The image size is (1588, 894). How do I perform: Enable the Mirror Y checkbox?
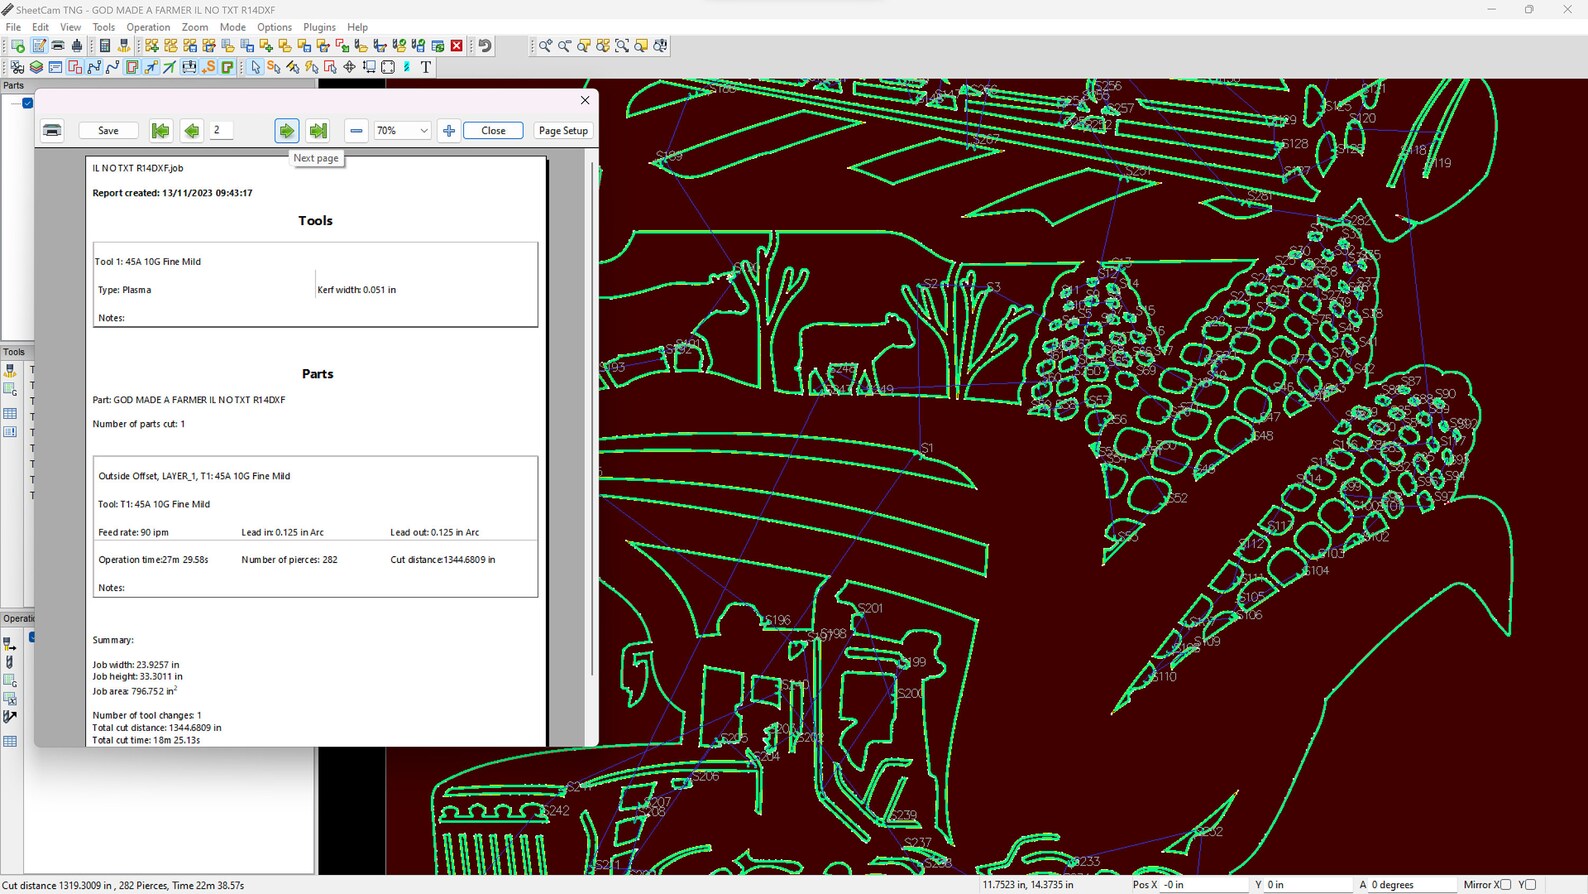pos(1530,885)
